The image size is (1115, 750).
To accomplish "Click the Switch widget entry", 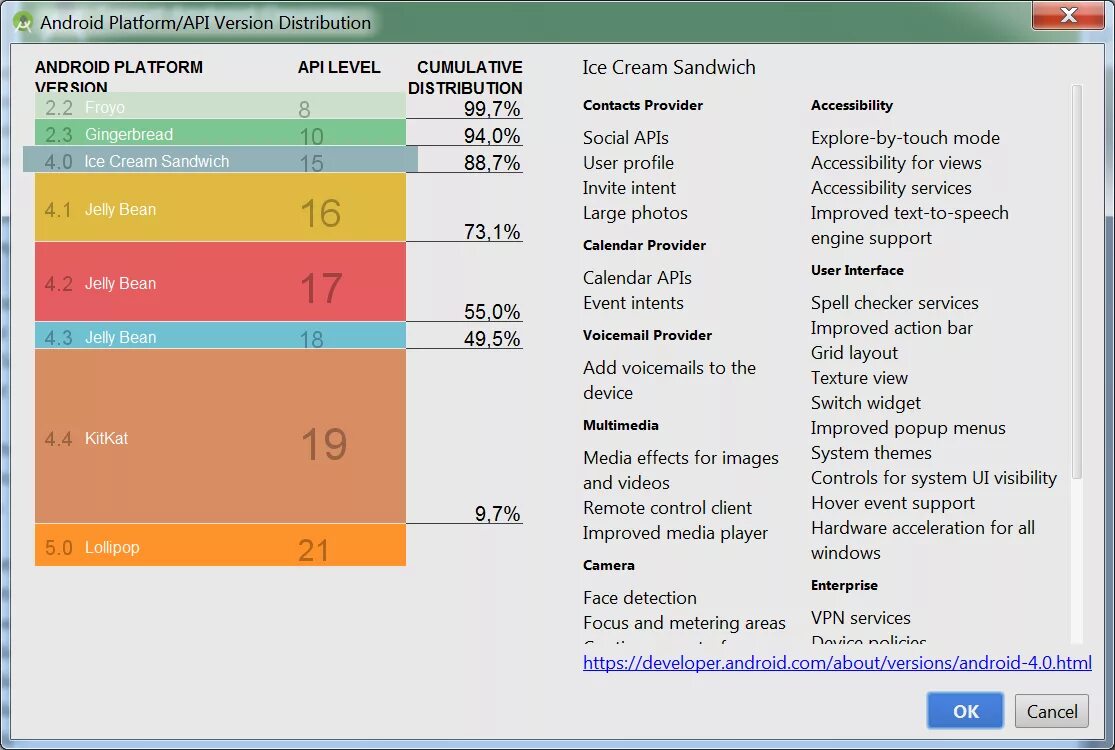I will (x=865, y=403).
